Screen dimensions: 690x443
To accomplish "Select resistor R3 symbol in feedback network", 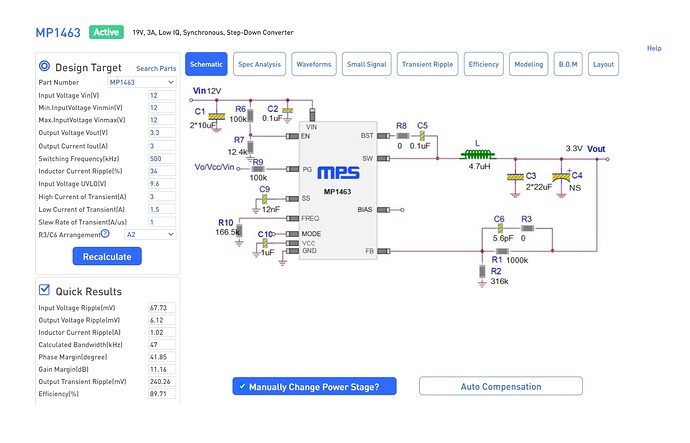I will [x=527, y=228].
